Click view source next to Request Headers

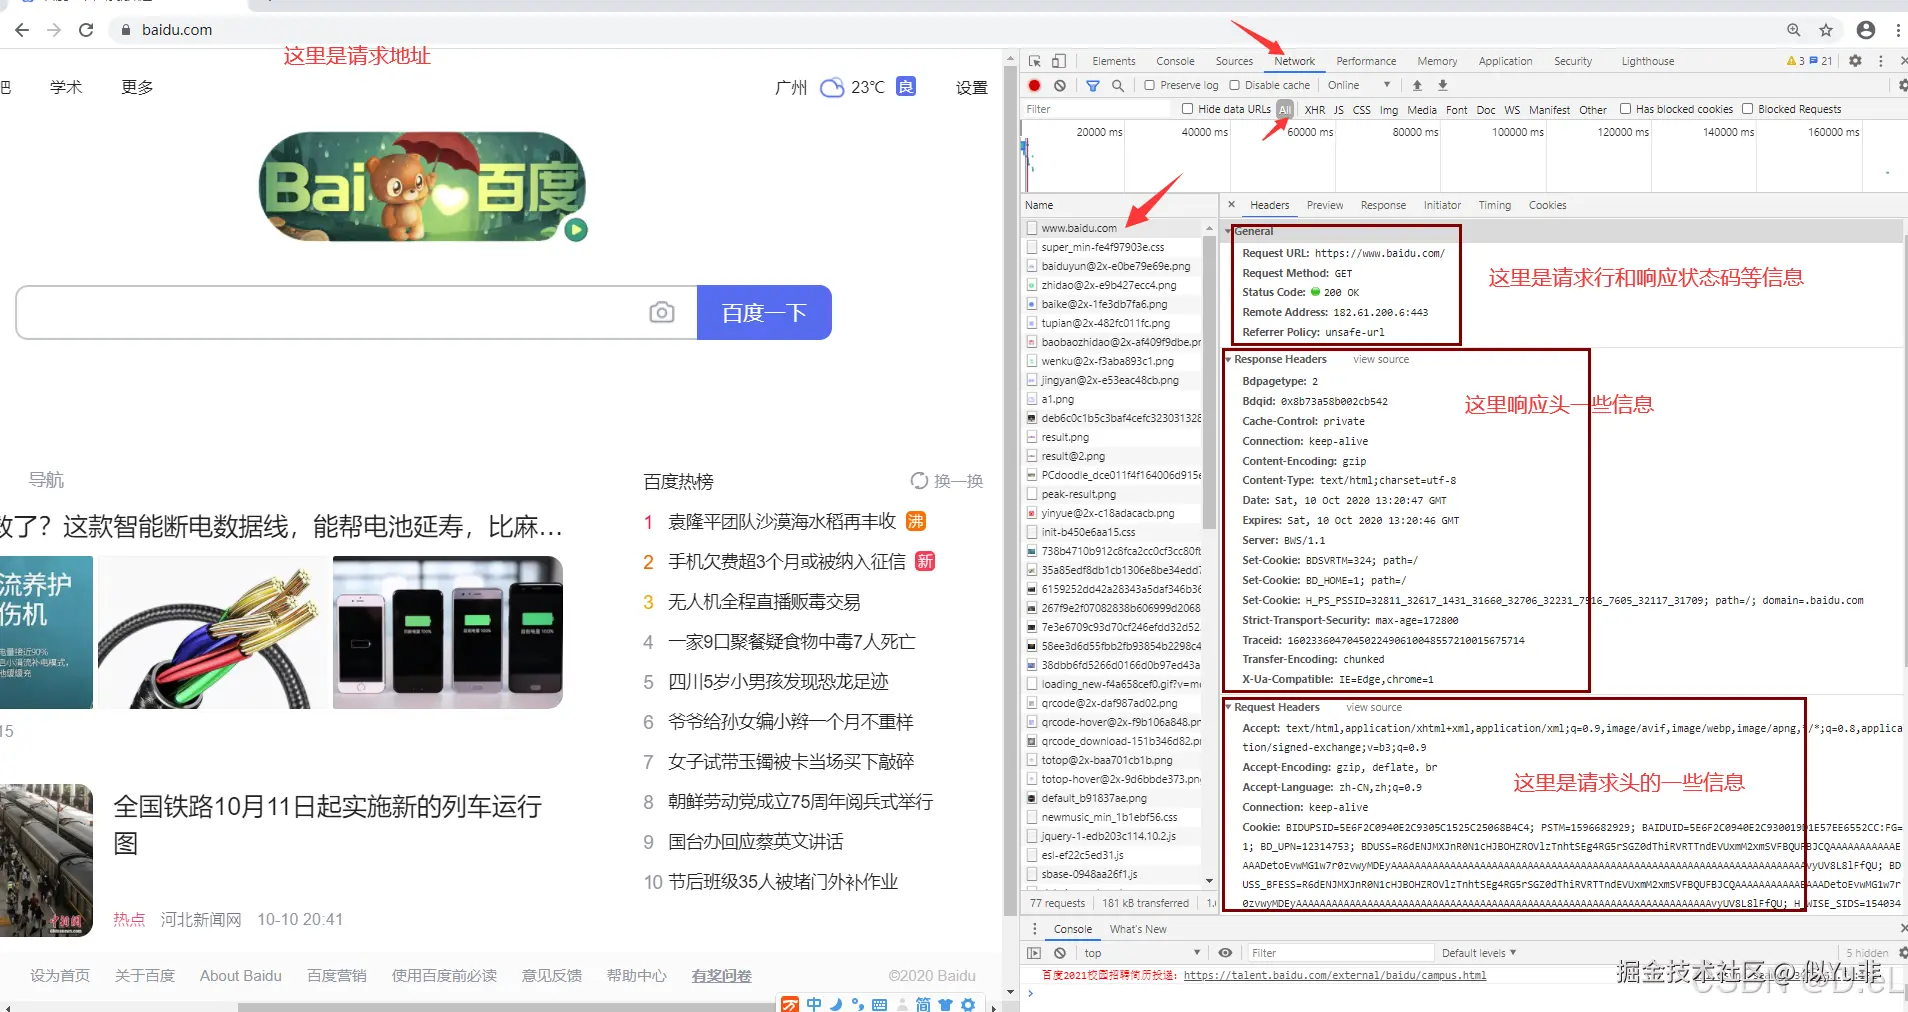(1374, 707)
